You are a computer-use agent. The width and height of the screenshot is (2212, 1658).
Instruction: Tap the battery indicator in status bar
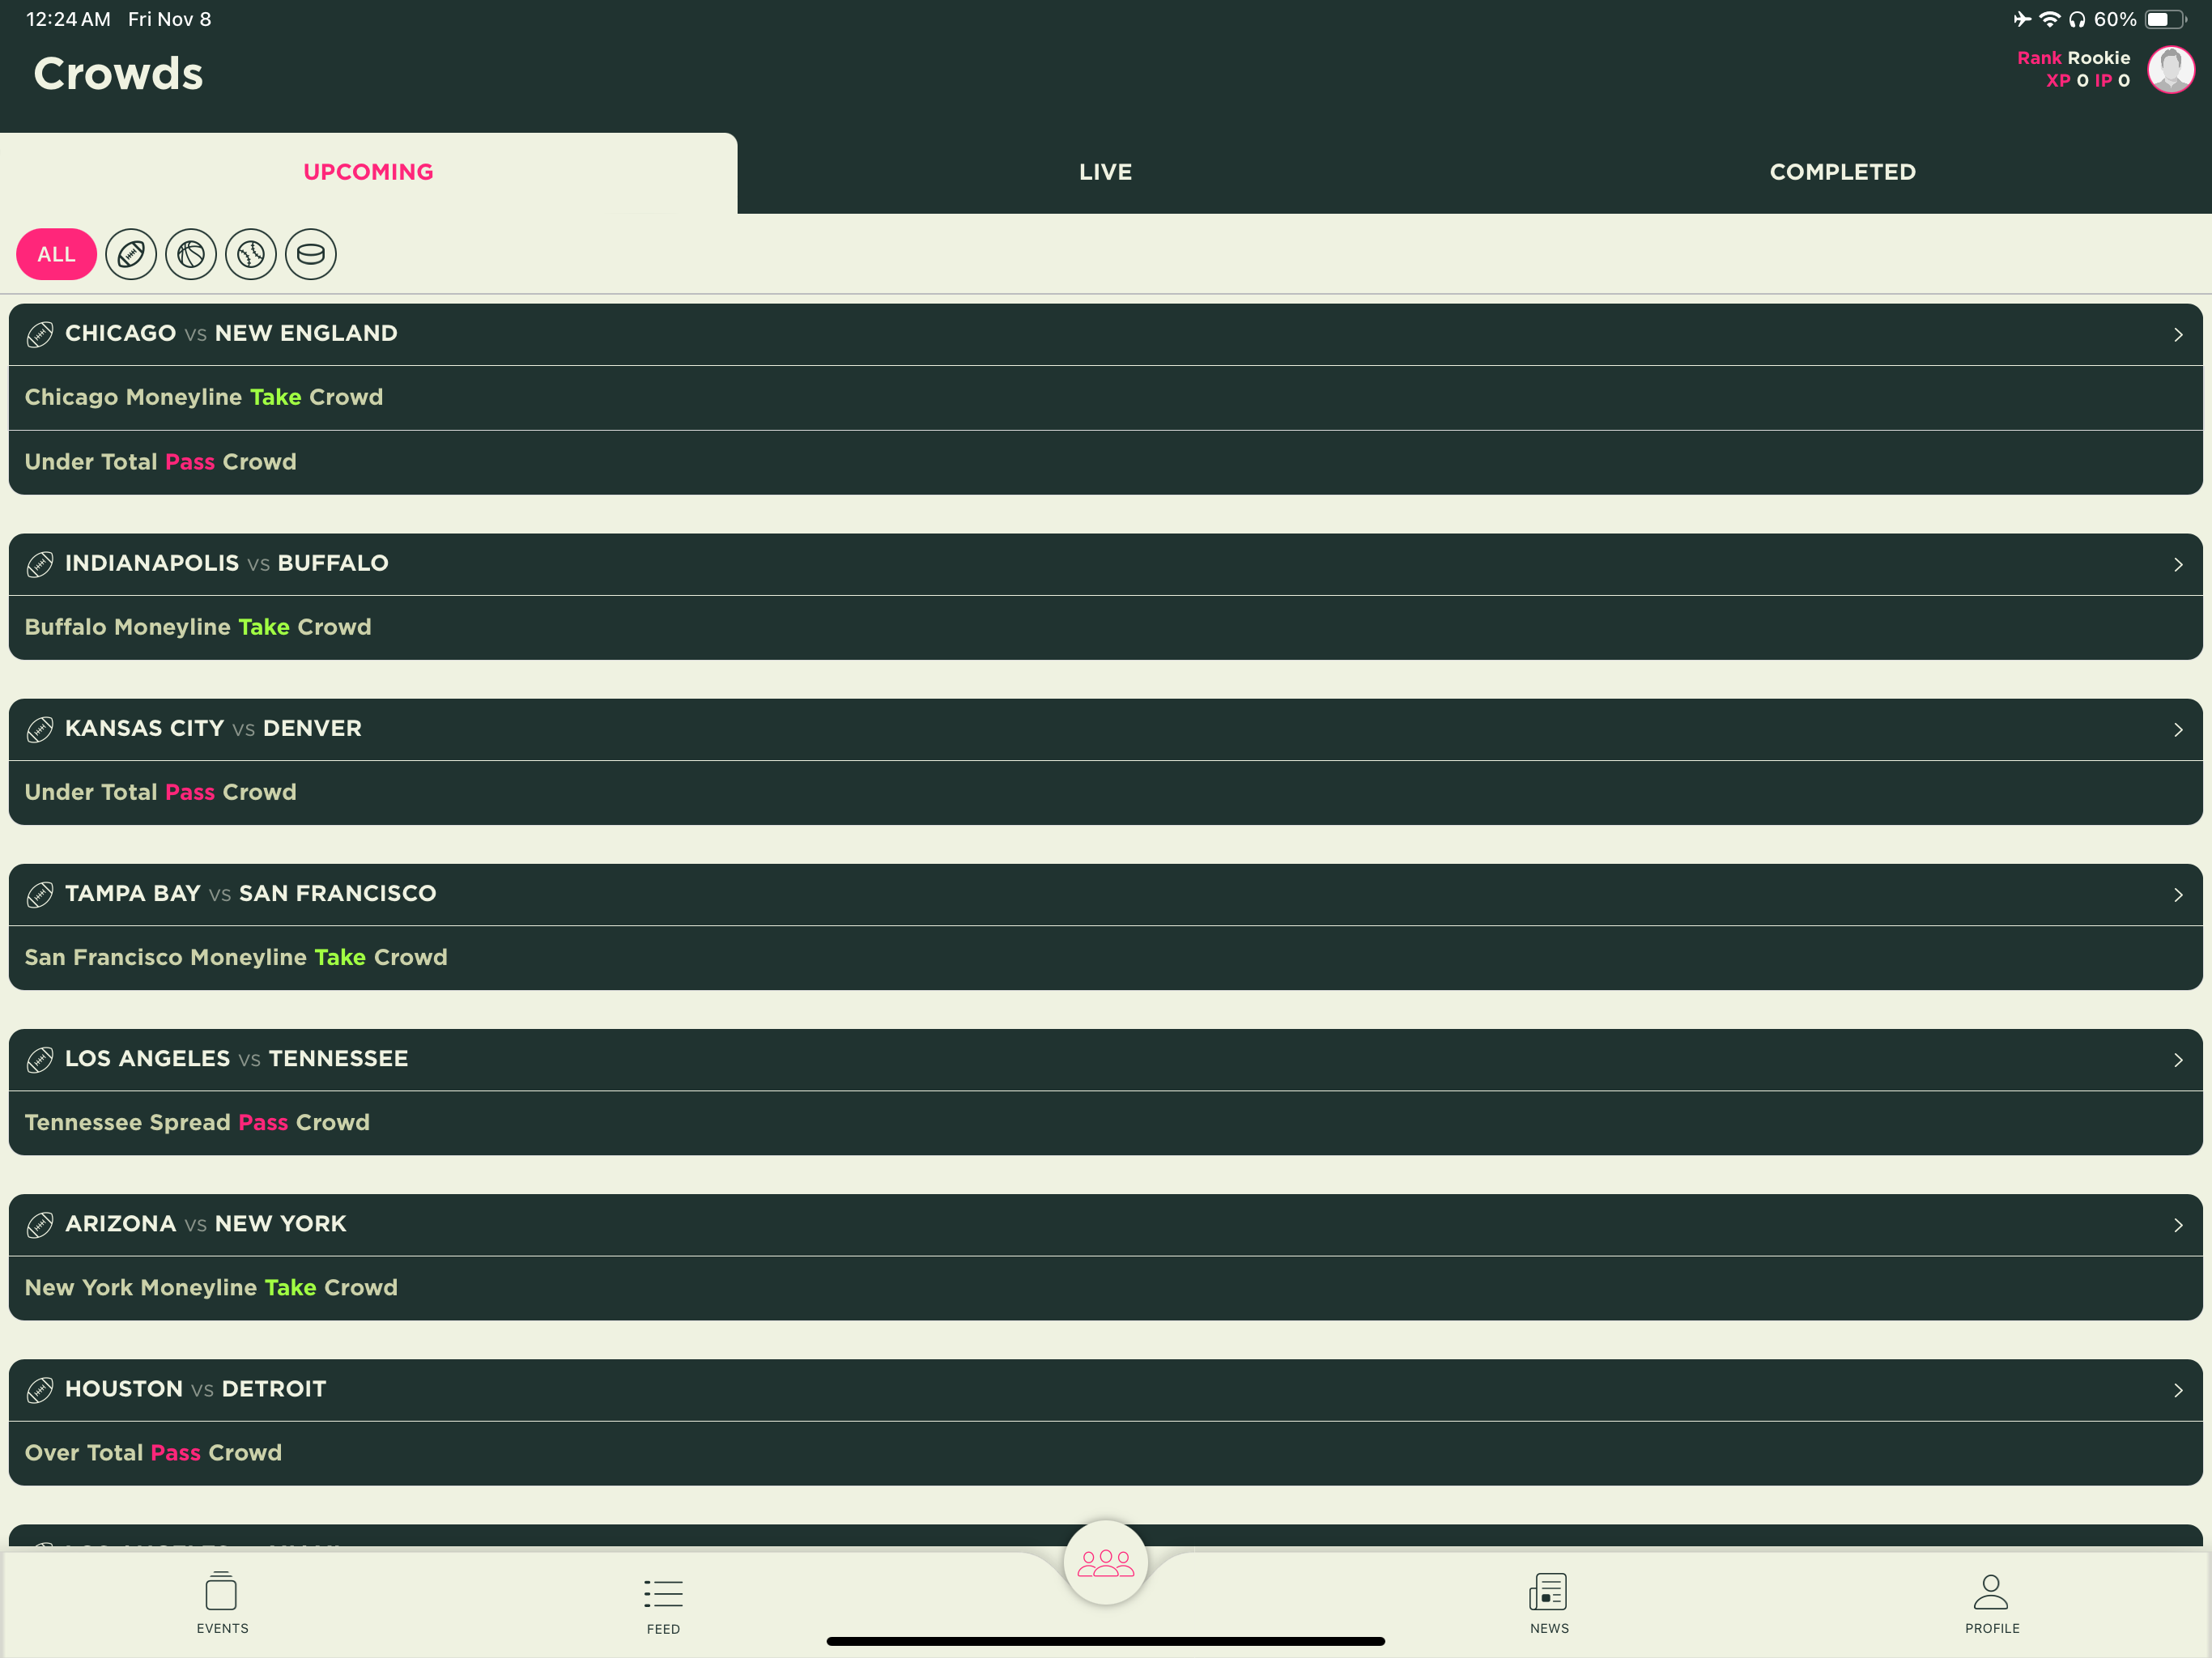(2165, 19)
